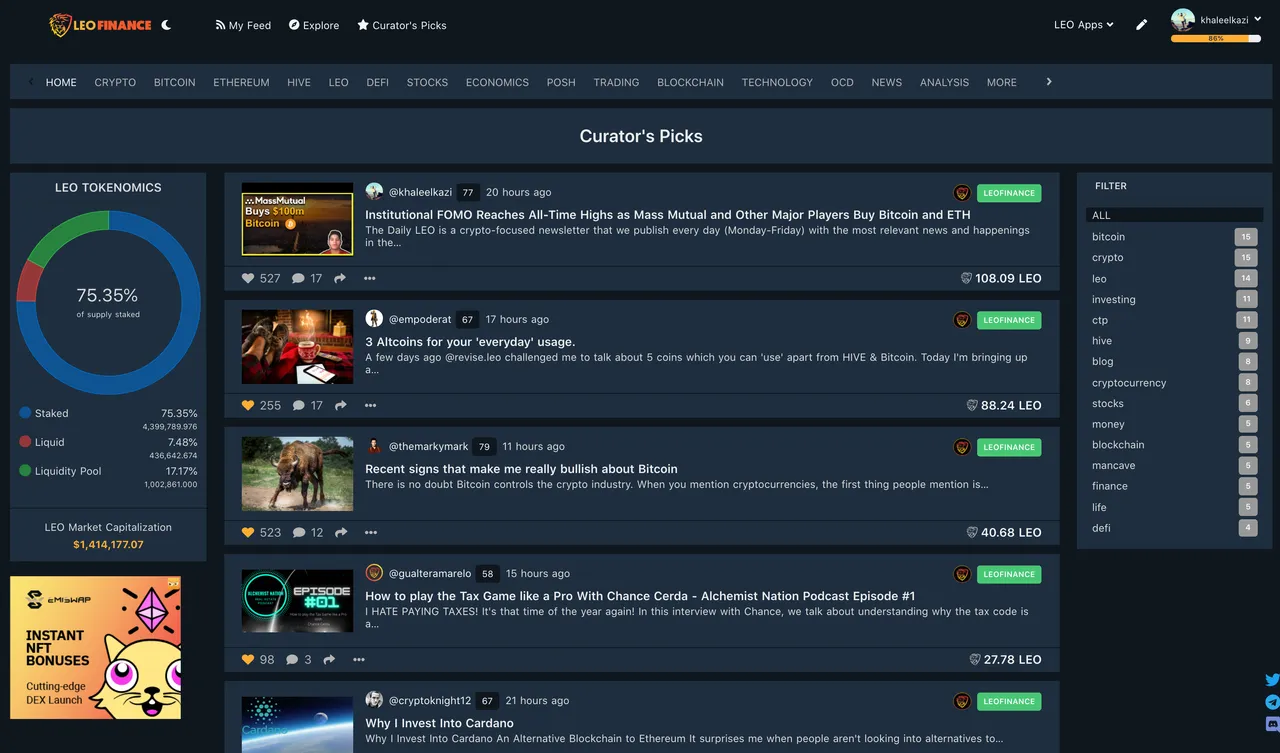Open the bison photo thumbnail
Viewport: 1280px width, 753px height.
click(297, 474)
